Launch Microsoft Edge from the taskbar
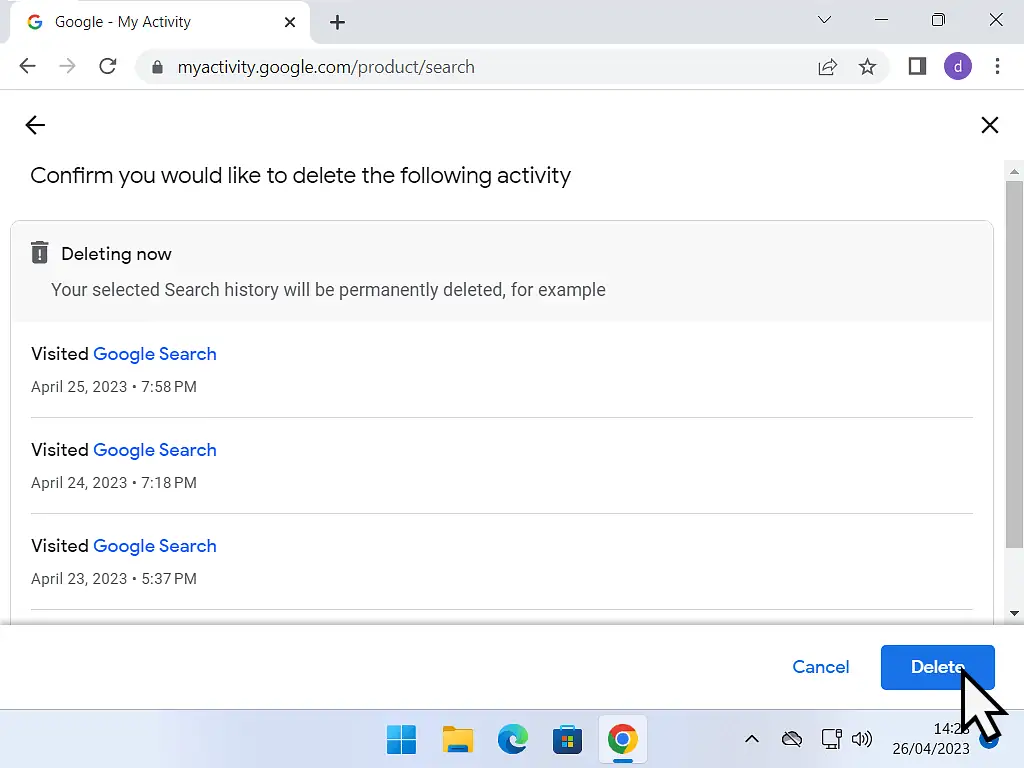Viewport: 1024px width, 768px height. point(512,739)
